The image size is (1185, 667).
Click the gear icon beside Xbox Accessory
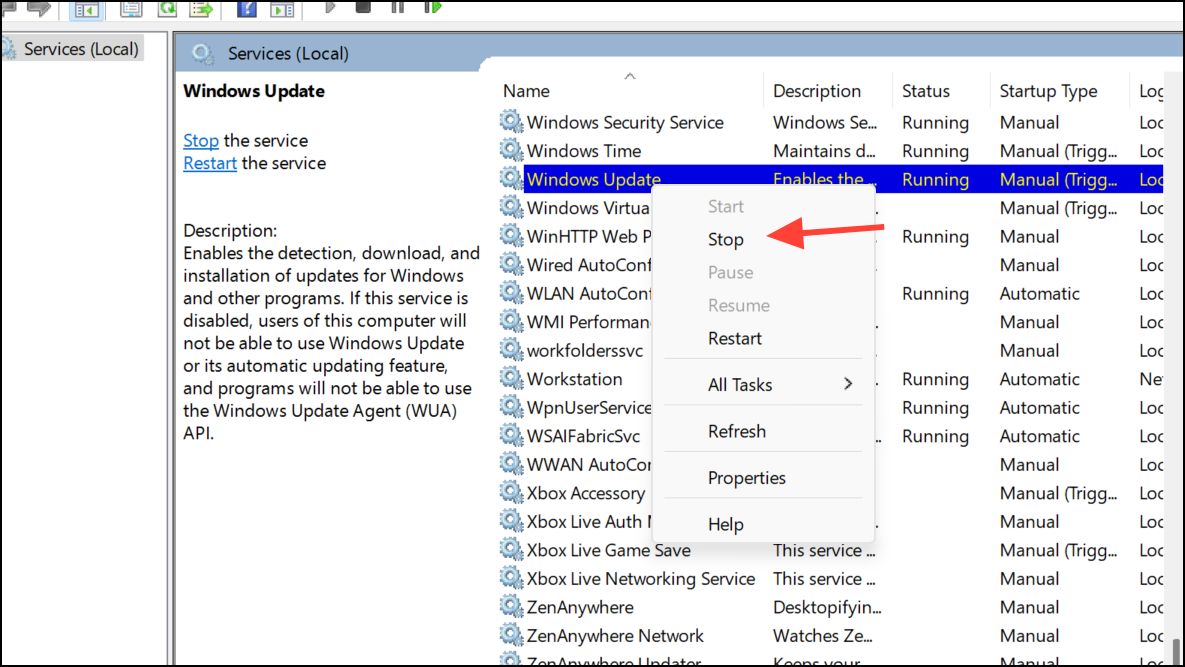[511, 492]
